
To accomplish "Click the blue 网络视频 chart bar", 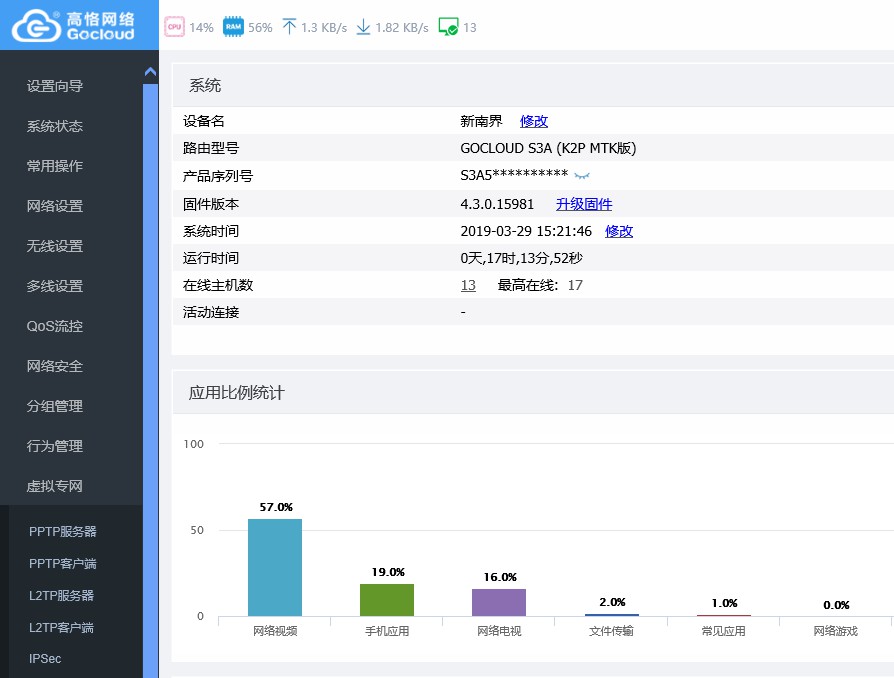I will 275,567.
